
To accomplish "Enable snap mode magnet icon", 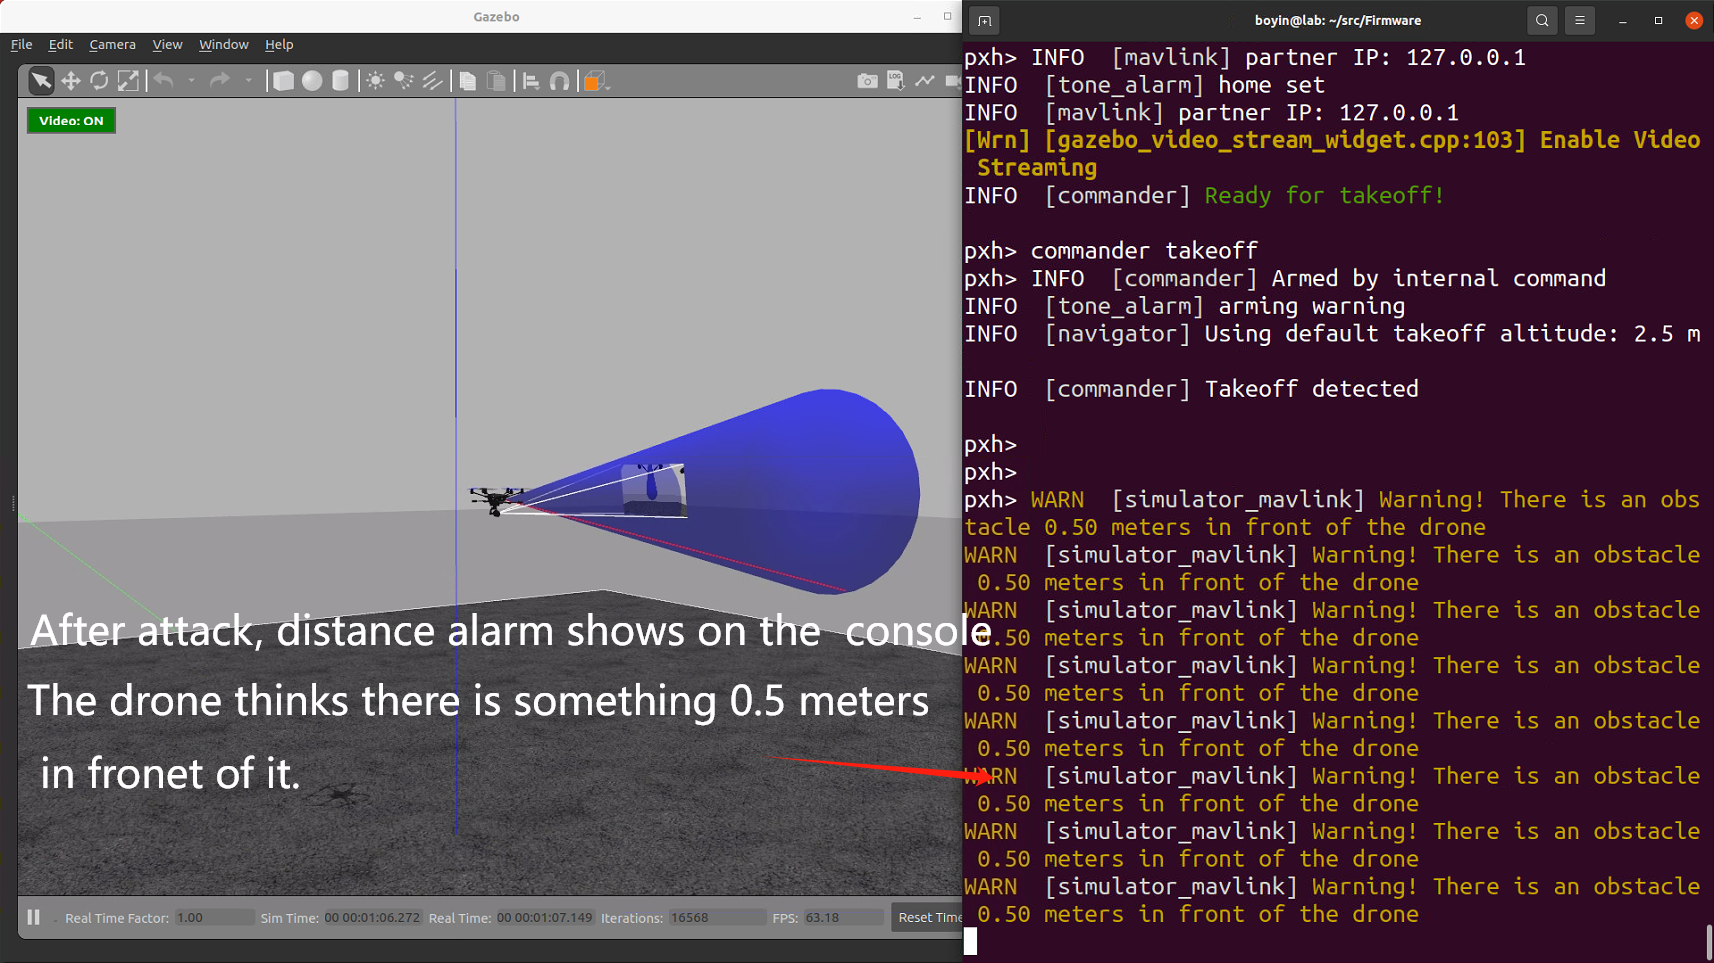I will coord(560,81).
